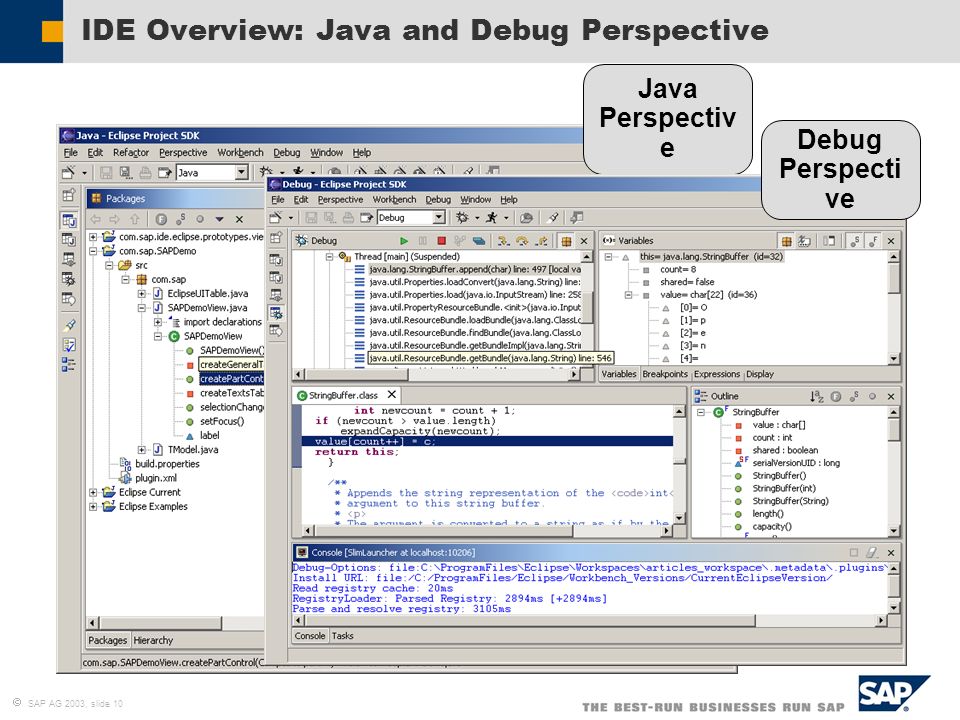The width and height of the screenshot is (960, 720).
Task: Toggle Hide Fields in Packages view toolbar
Action: (161, 219)
